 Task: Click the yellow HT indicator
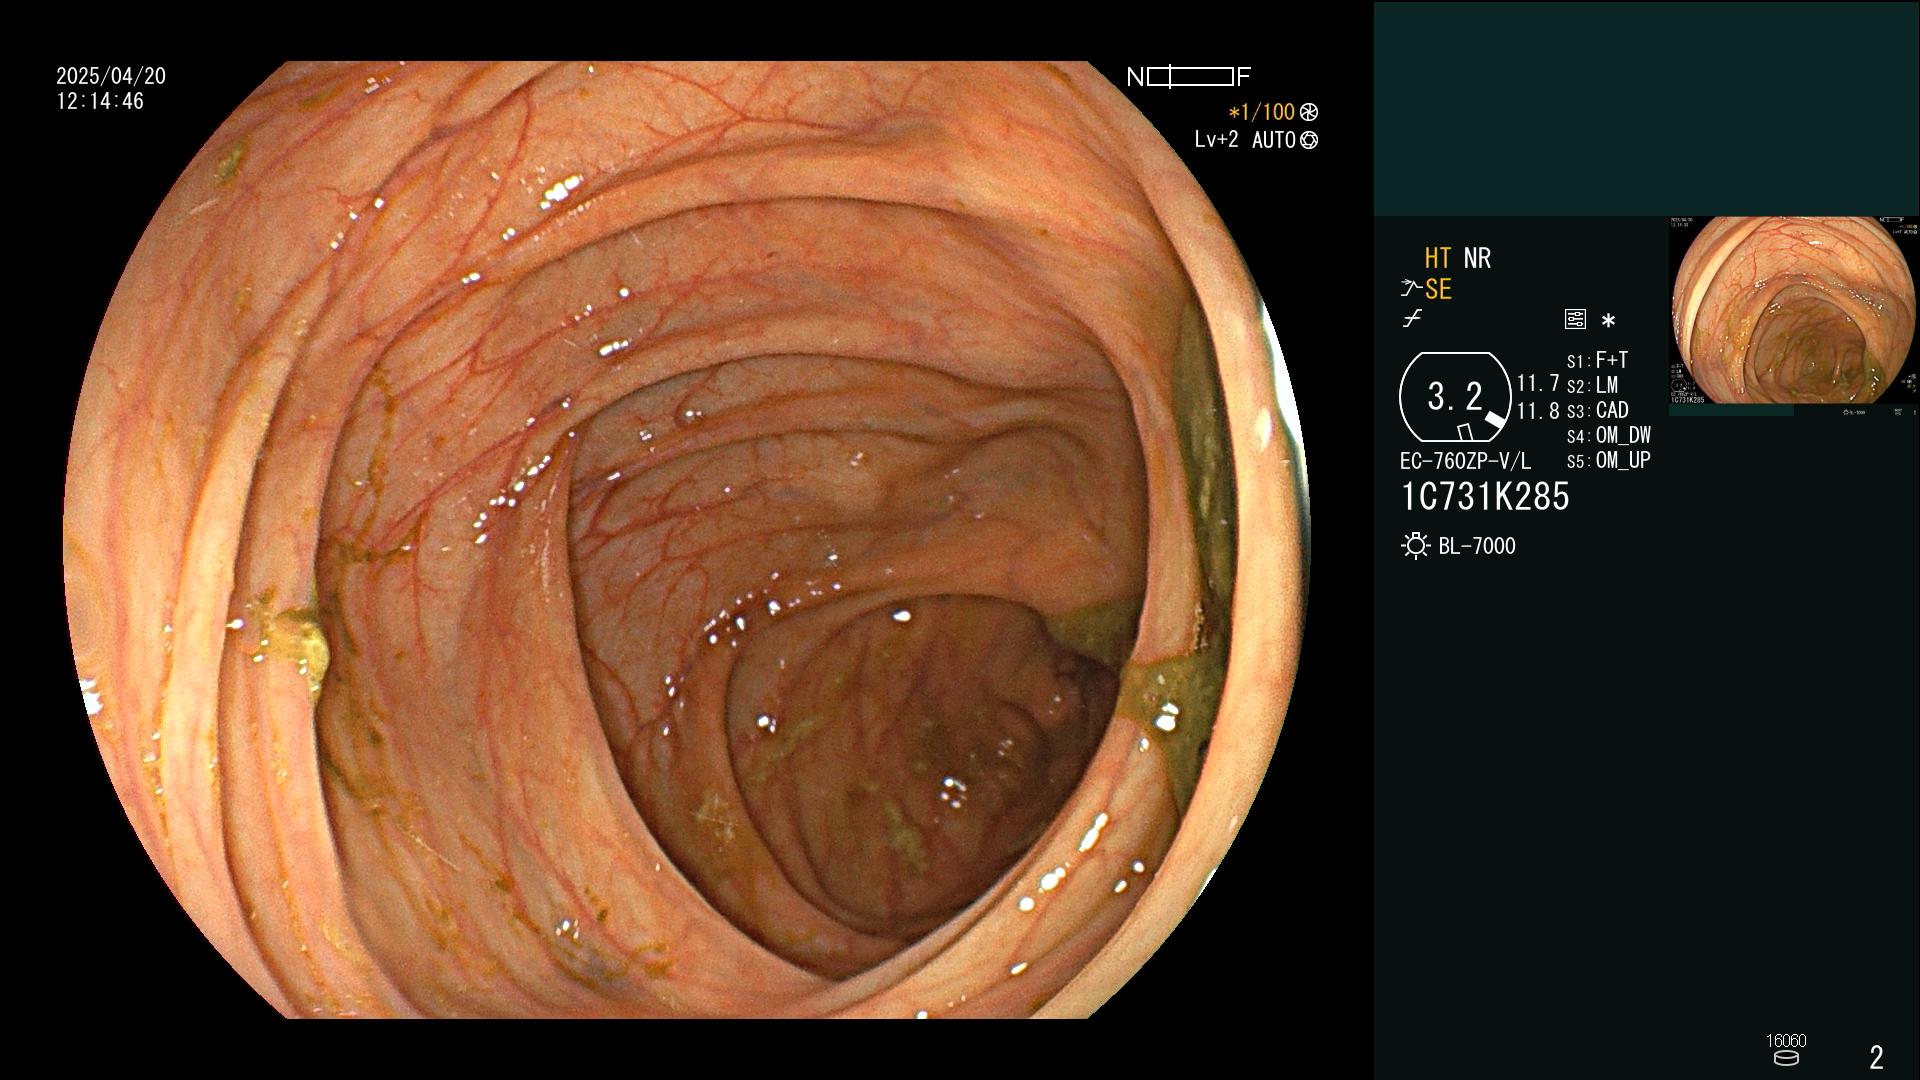(1438, 258)
